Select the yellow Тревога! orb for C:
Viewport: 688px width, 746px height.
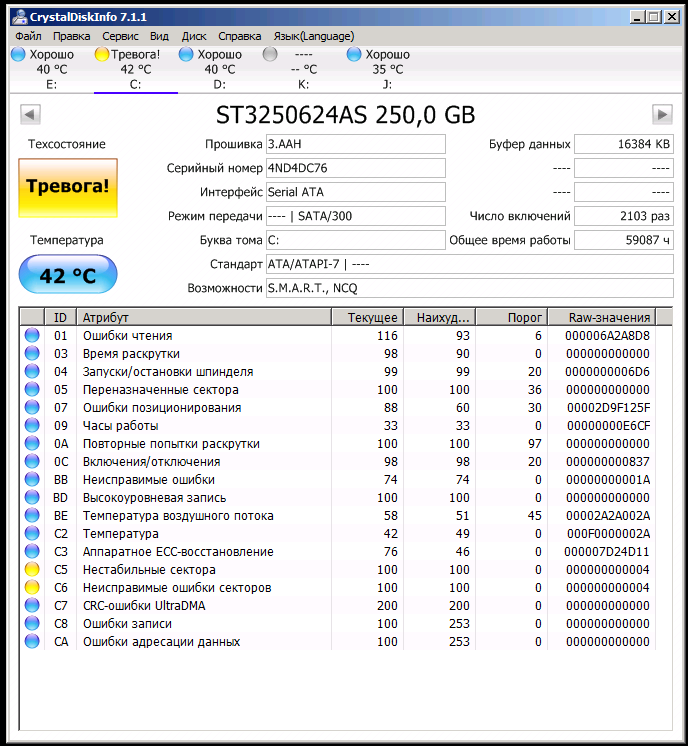(102, 54)
